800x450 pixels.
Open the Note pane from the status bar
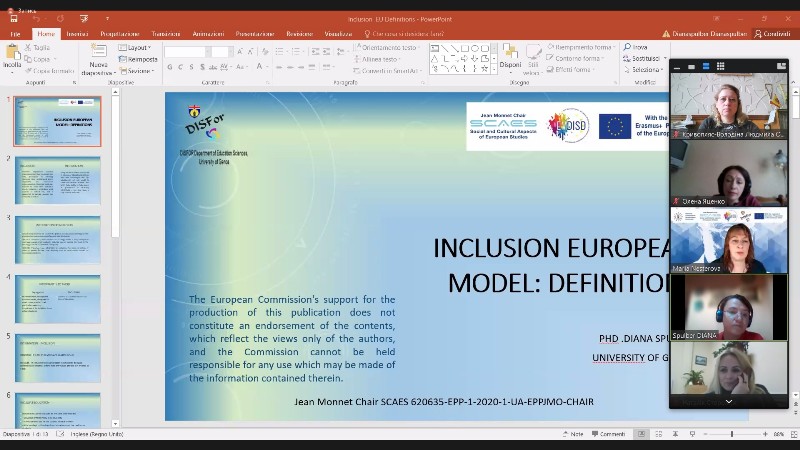573,434
